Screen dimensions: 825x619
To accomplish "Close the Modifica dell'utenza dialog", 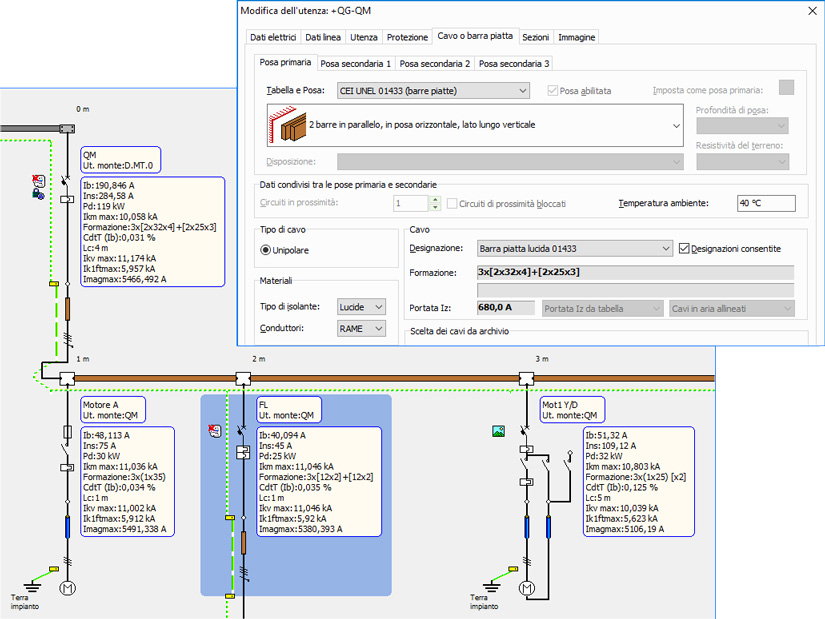I will pyautogui.click(x=812, y=11).
